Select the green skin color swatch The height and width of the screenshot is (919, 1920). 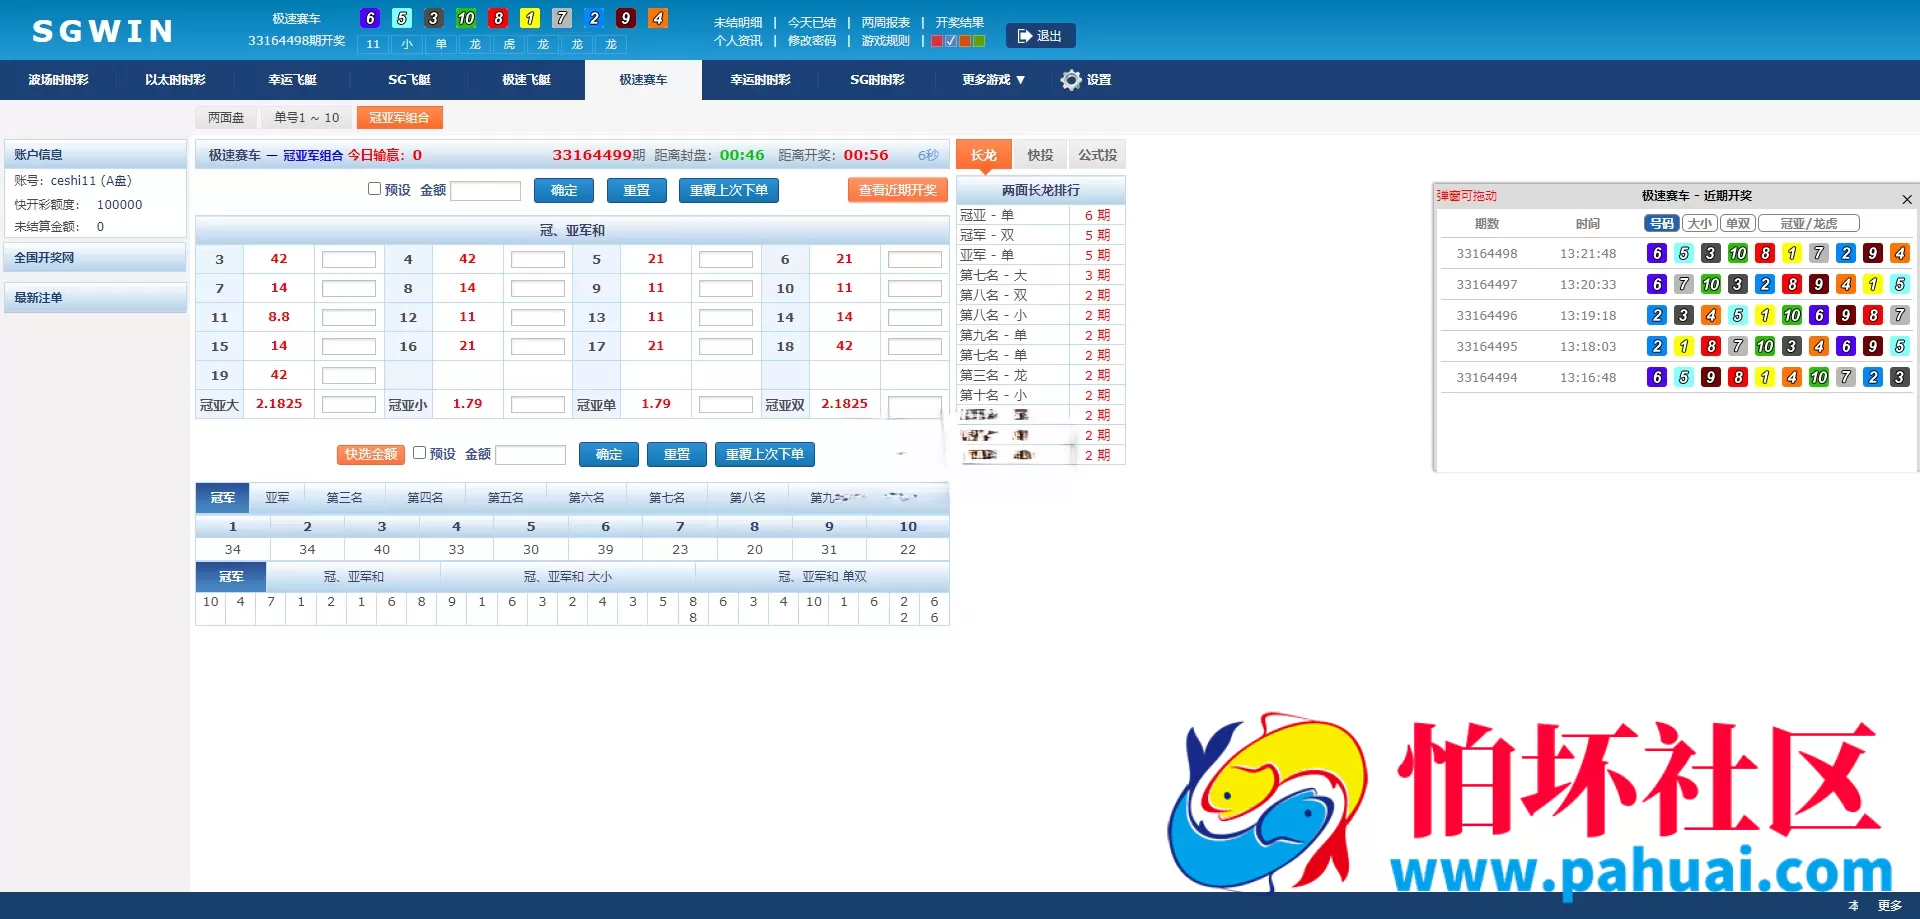pos(979,41)
